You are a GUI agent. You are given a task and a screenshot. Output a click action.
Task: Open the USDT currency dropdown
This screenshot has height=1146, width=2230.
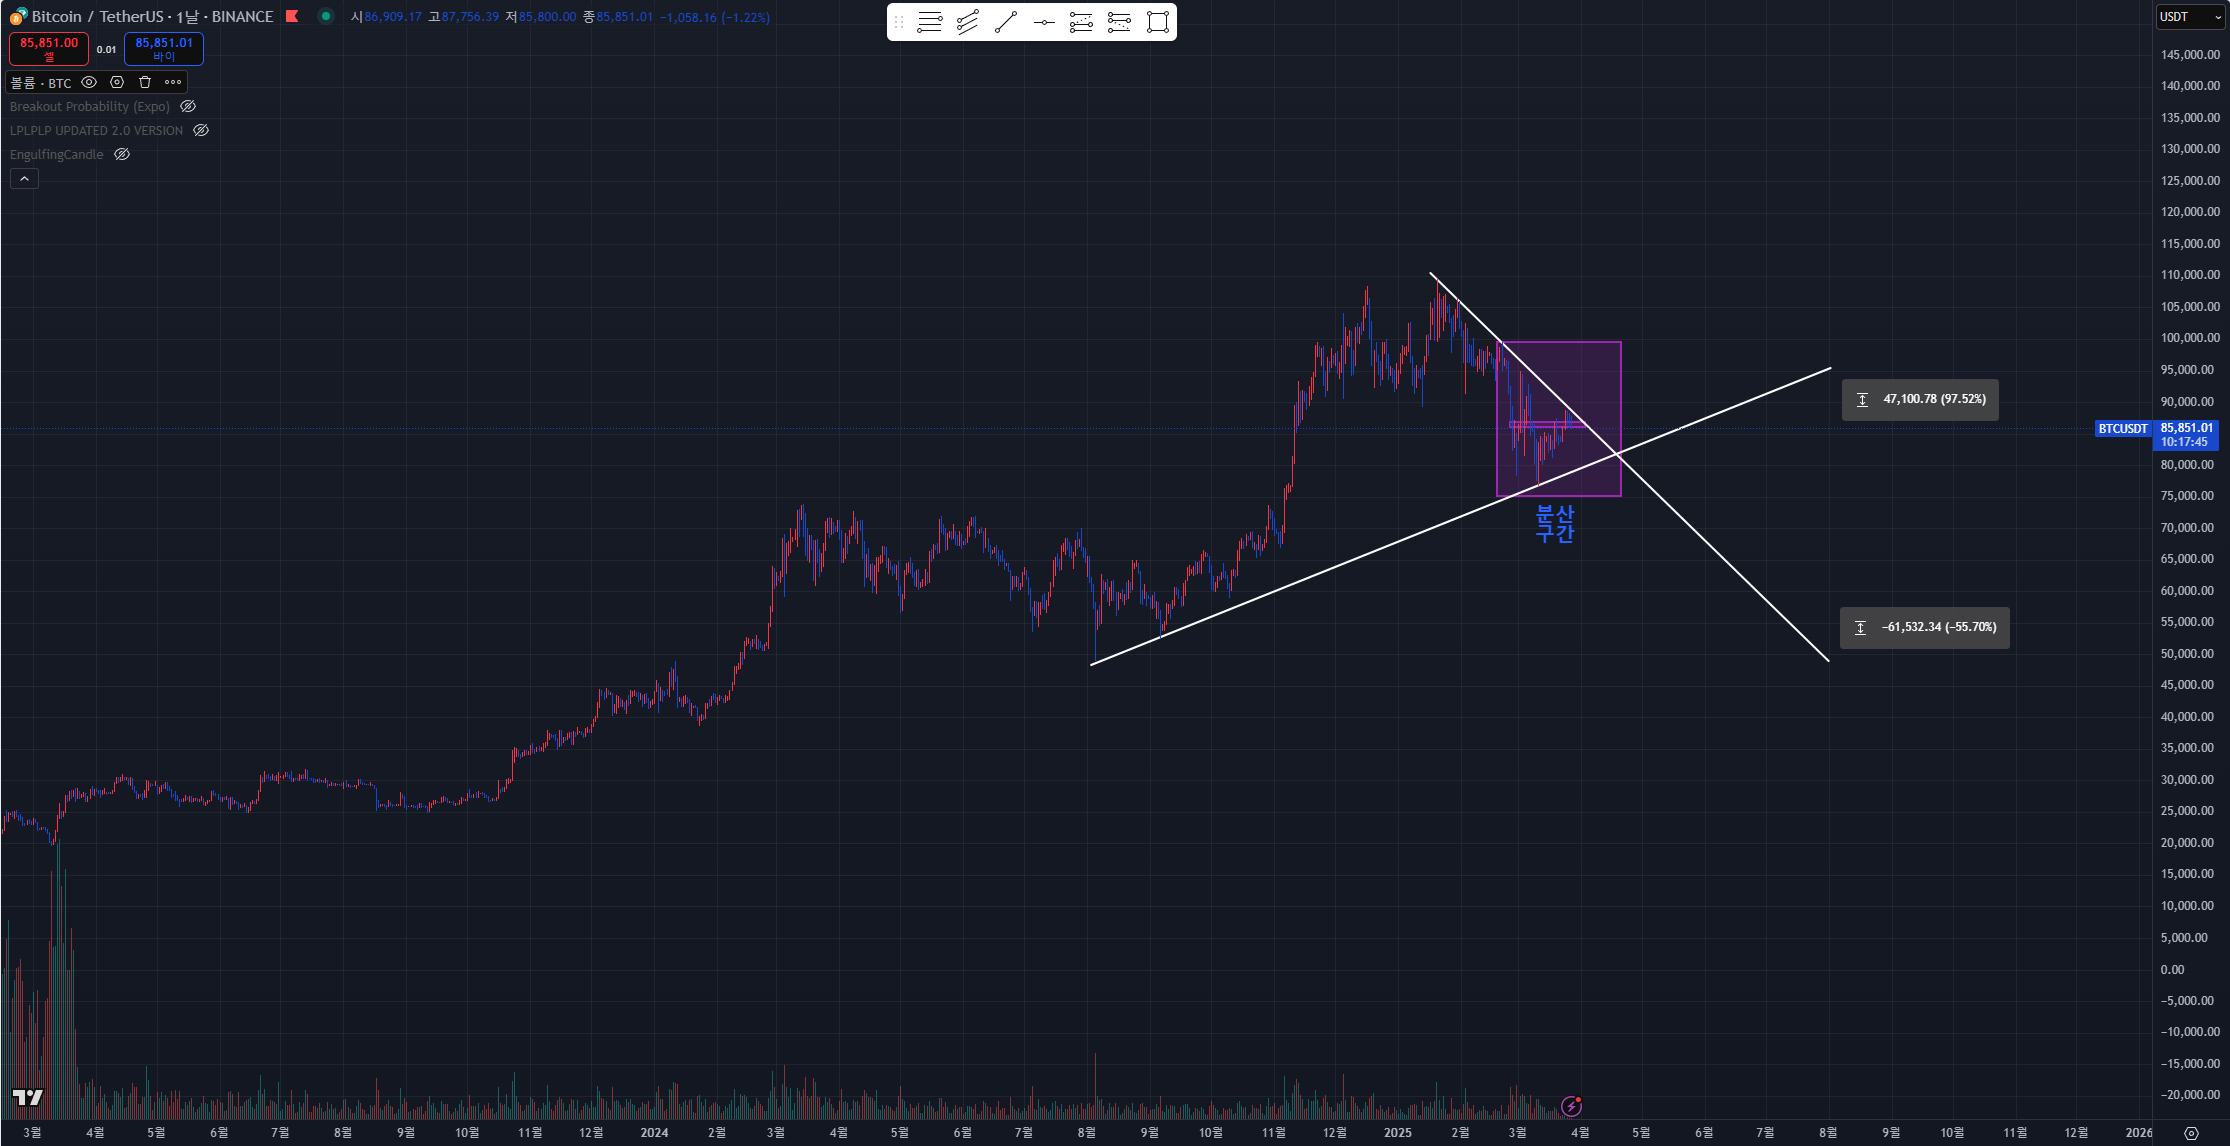[2189, 17]
